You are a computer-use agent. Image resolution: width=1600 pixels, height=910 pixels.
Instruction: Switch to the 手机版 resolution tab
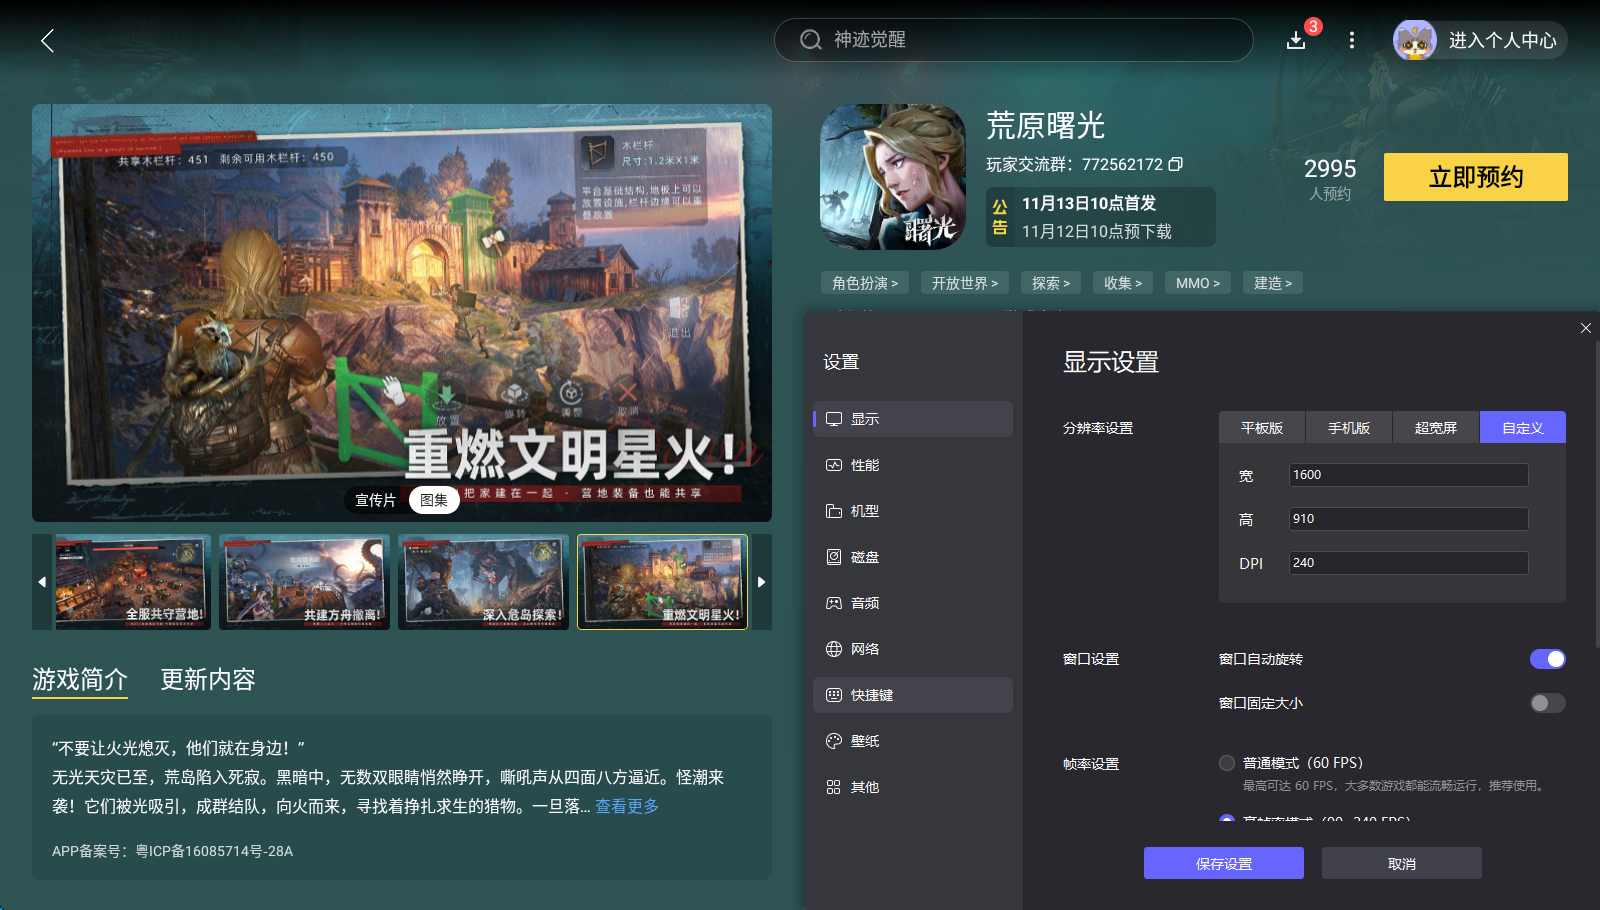pyautogui.click(x=1348, y=427)
